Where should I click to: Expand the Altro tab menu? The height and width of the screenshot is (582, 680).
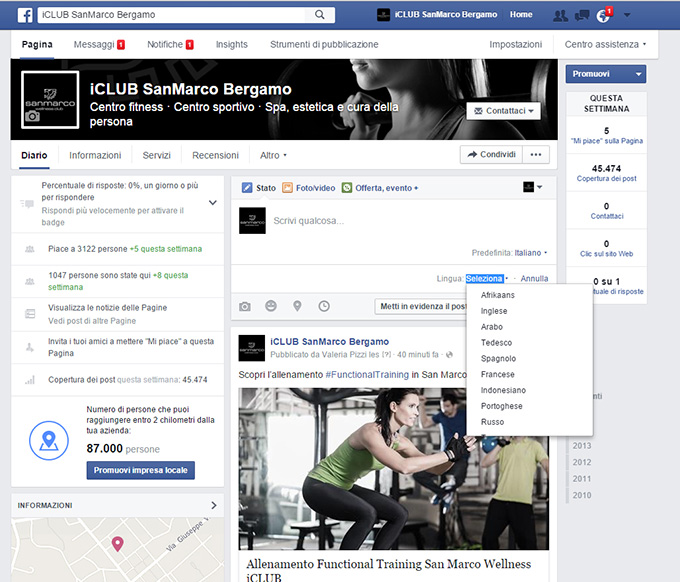[273, 155]
